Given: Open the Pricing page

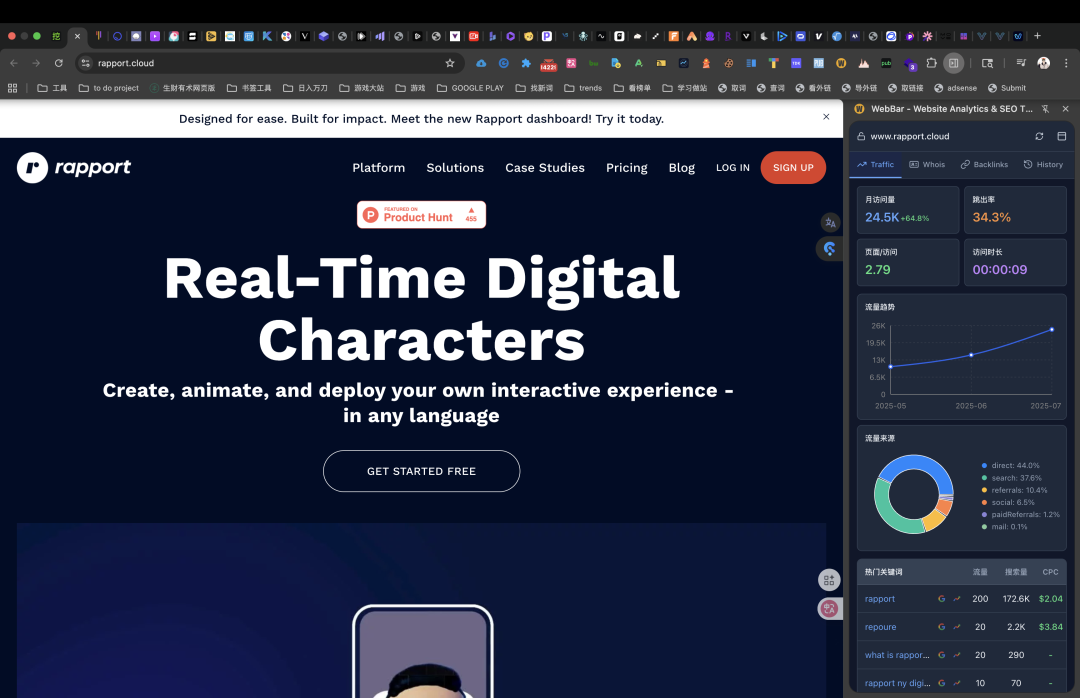Looking at the screenshot, I should click(626, 168).
